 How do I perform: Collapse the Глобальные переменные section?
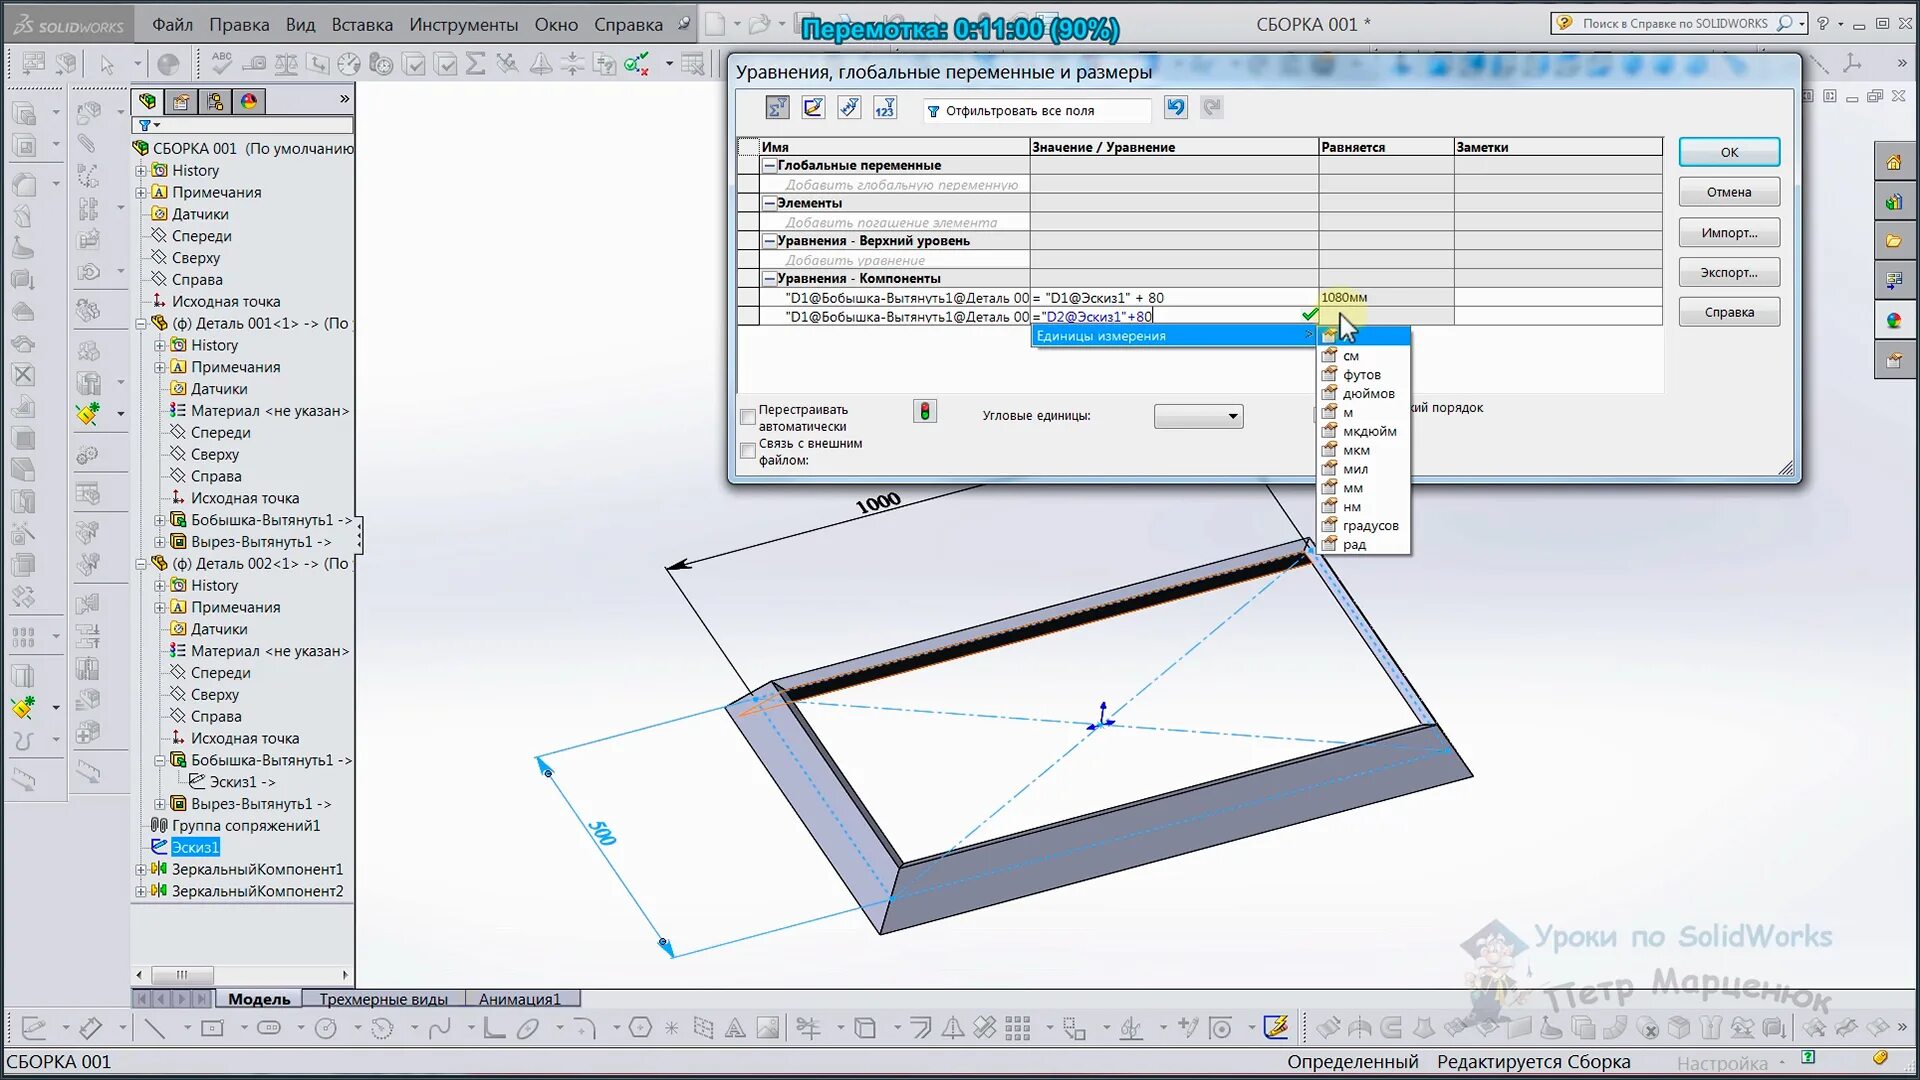(769, 166)
